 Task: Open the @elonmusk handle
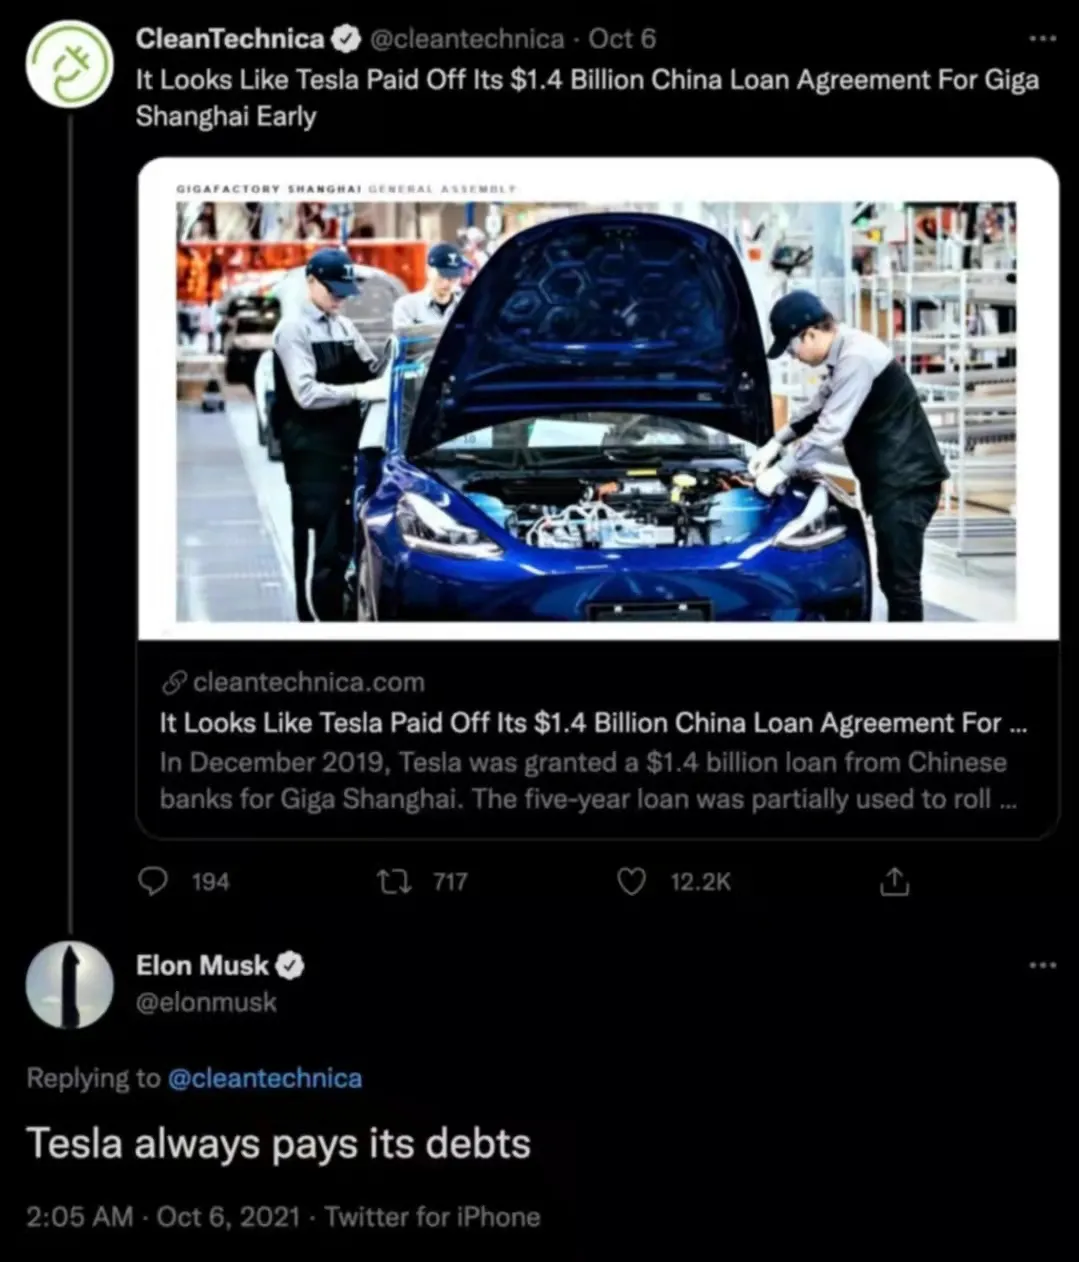(x=206, y=1002)
